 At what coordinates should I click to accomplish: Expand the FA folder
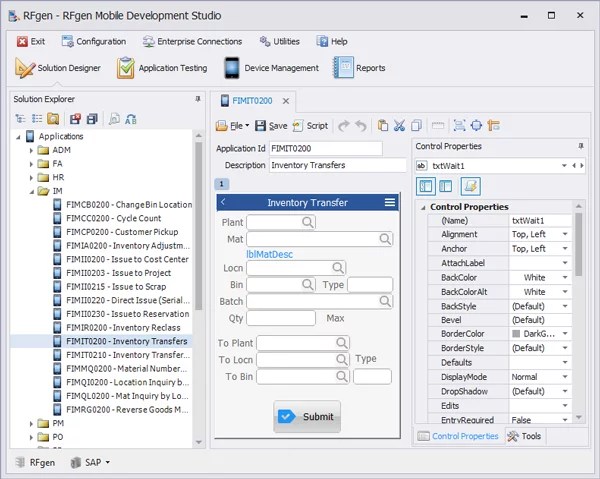click(31, 164)
